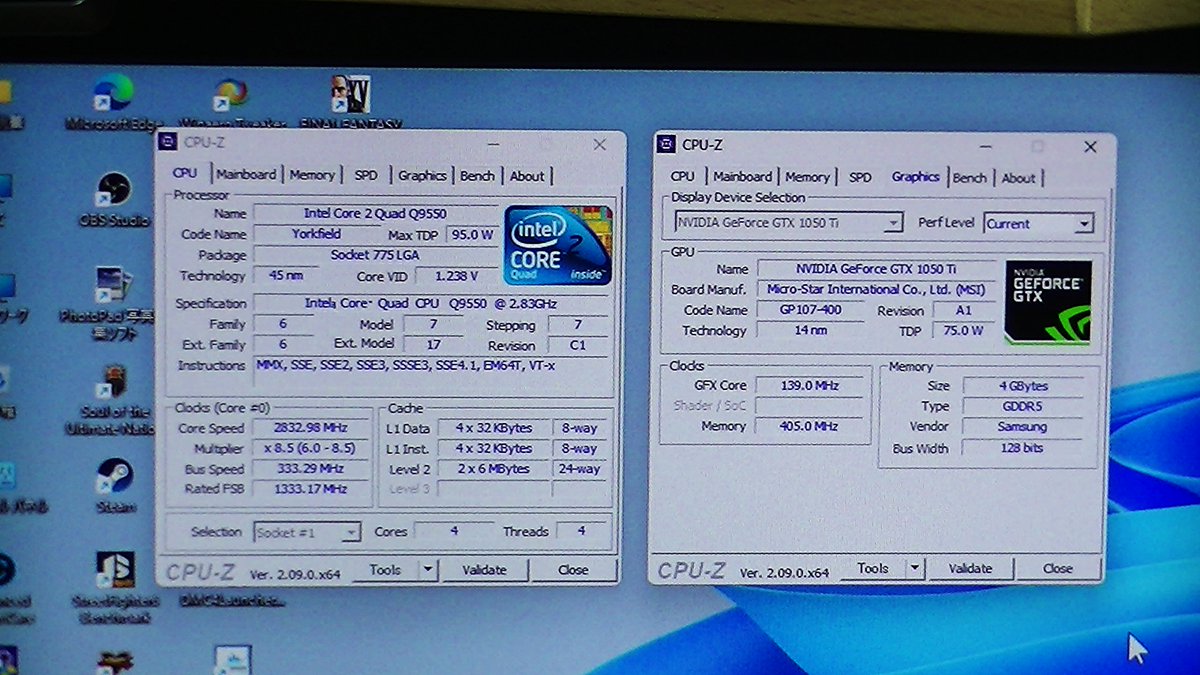Click the Micro-Star International board manufacturer field

[875, 289]
